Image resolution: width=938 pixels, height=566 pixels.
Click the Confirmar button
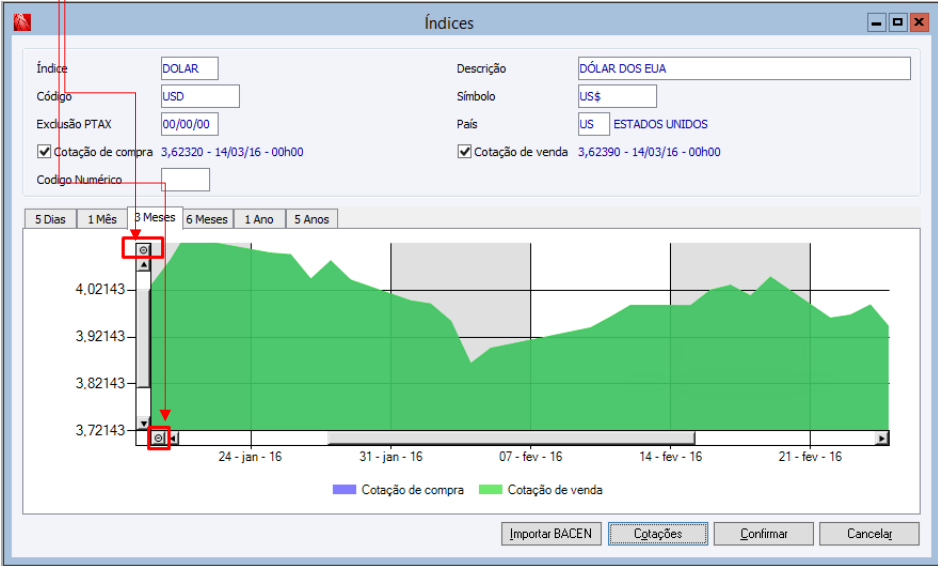tap(764, 534)
